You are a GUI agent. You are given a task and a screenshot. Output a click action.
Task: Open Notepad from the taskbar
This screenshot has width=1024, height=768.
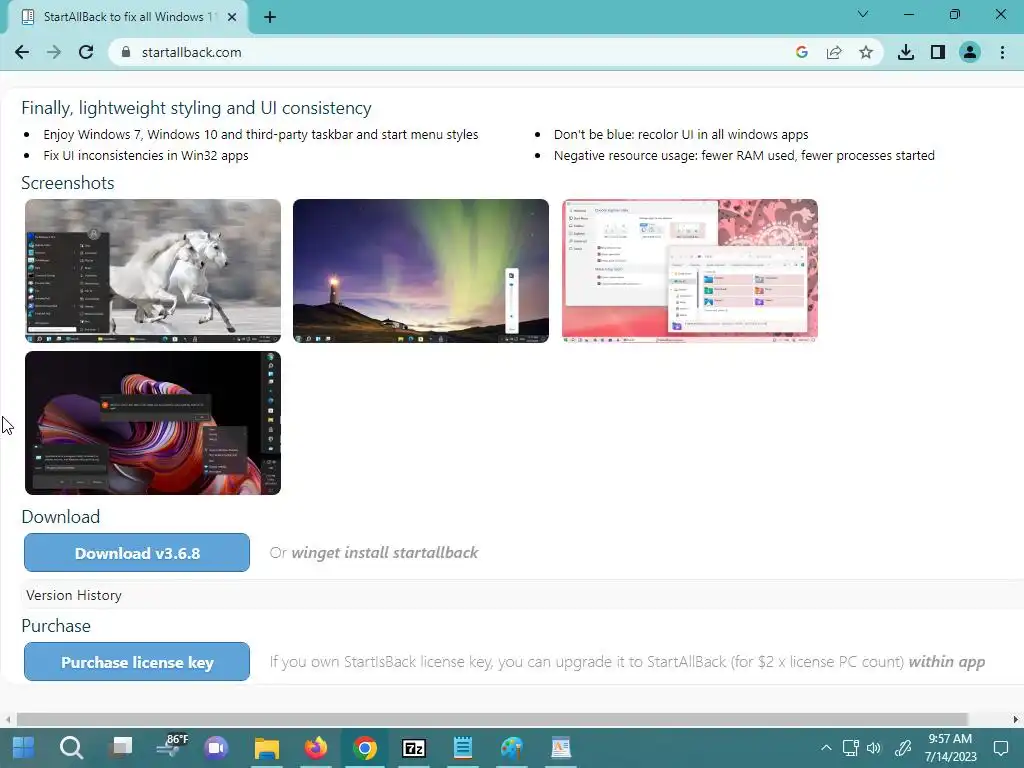(463, 748)
